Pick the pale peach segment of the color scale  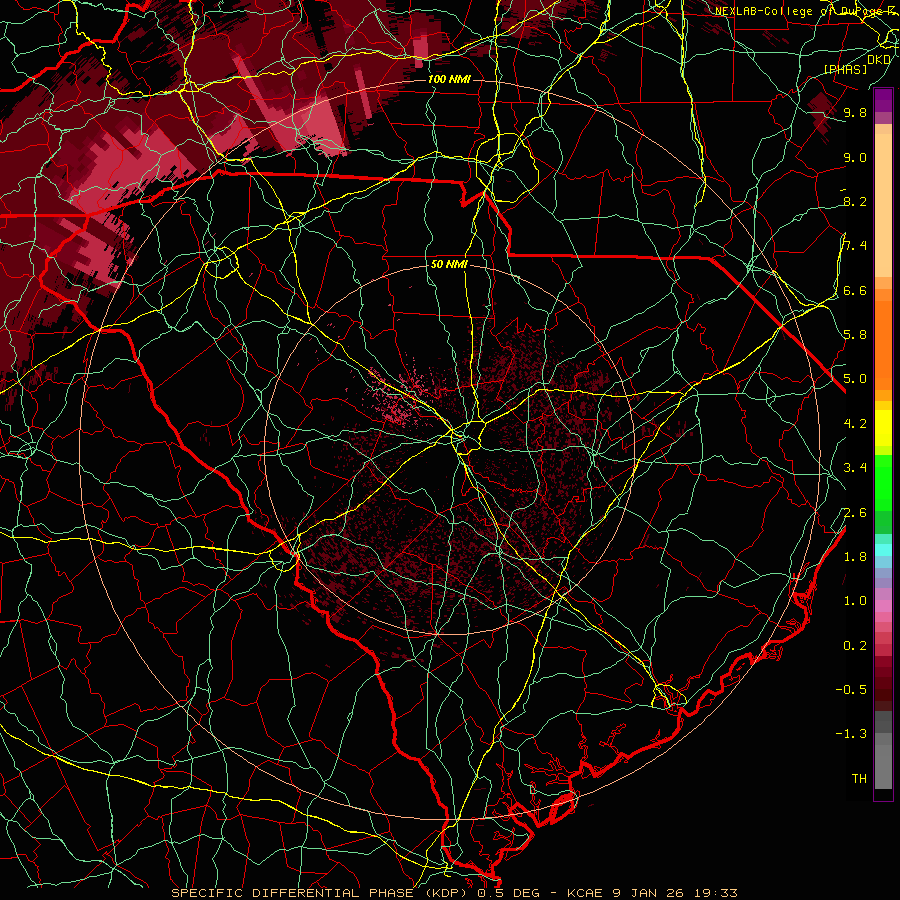pos(883,205)
